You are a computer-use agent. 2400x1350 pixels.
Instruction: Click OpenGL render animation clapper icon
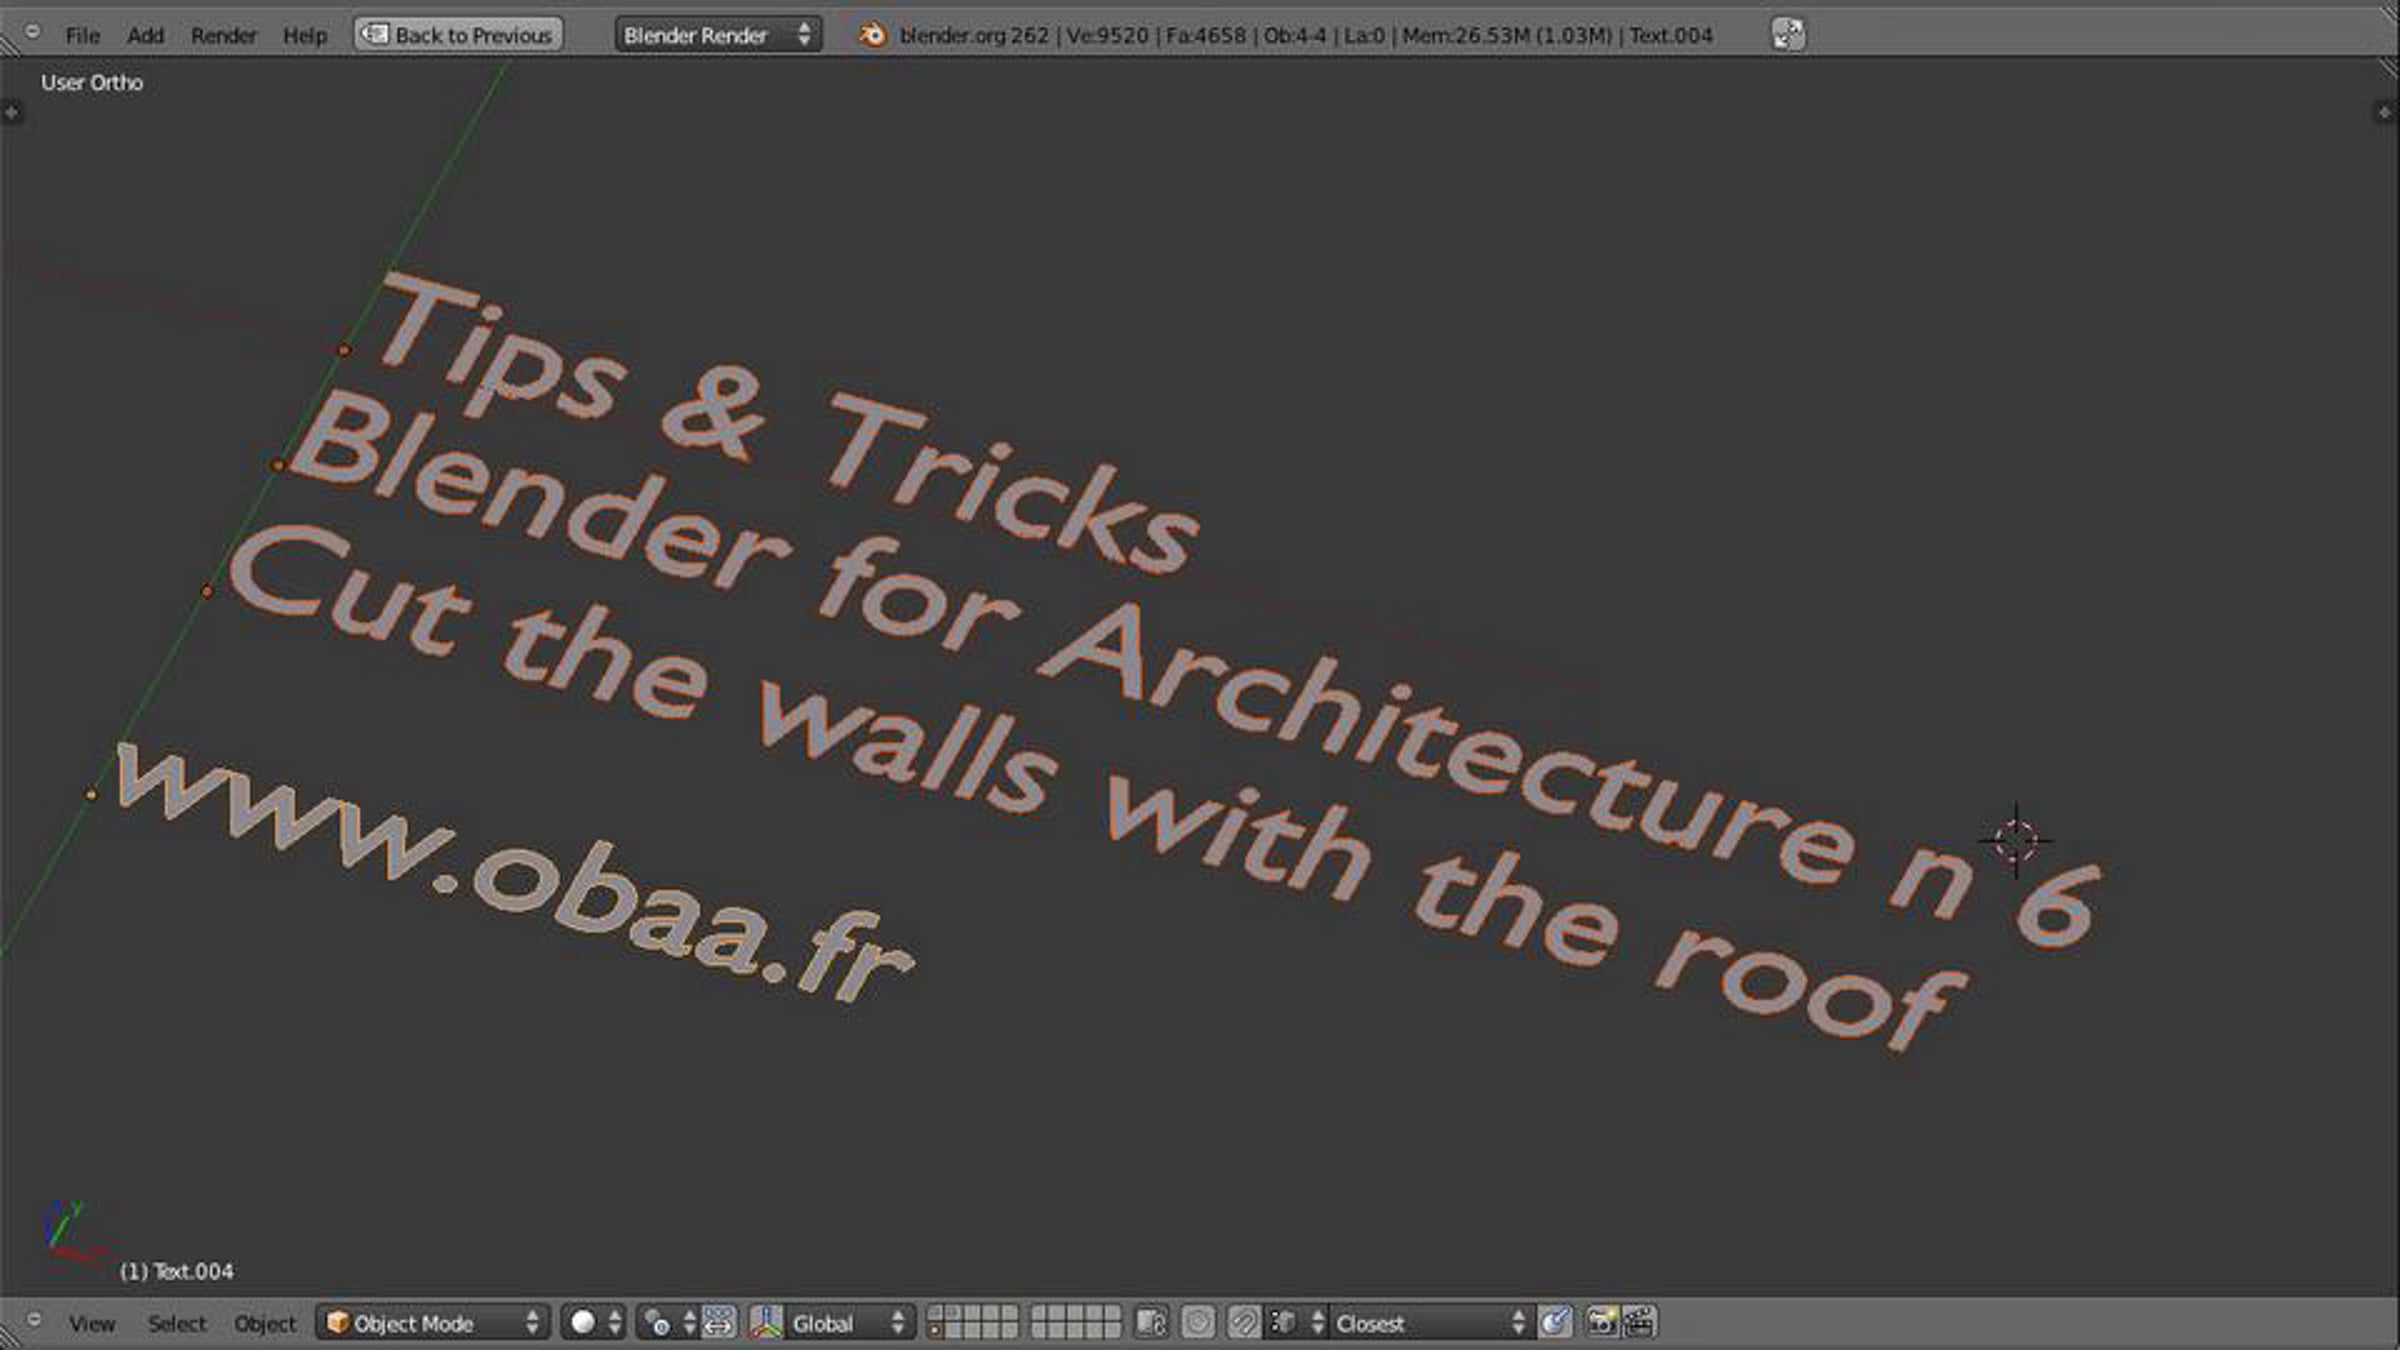(x=1639, y=1323)
